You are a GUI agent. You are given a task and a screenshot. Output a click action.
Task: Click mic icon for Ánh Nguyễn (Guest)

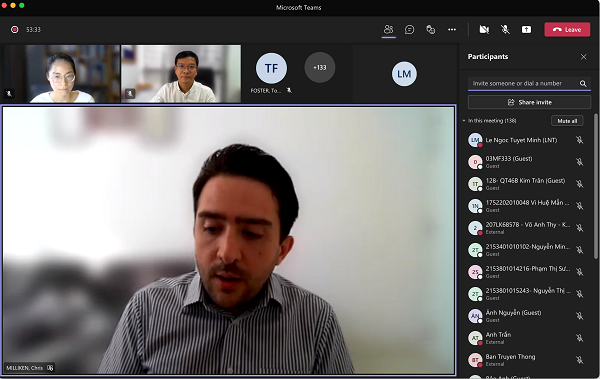tap(579, 316)
